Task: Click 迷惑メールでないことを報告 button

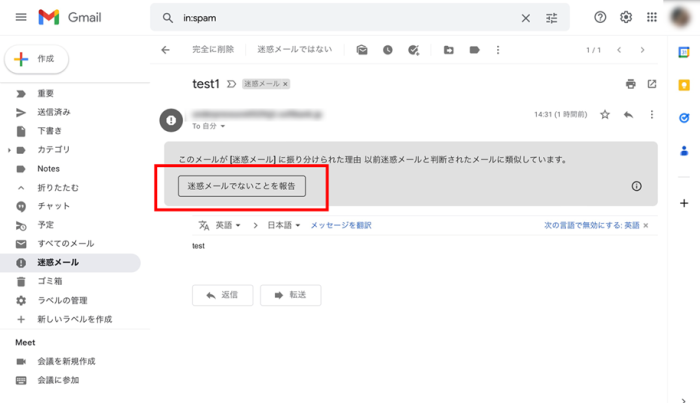Action: (x=242, y=186)
